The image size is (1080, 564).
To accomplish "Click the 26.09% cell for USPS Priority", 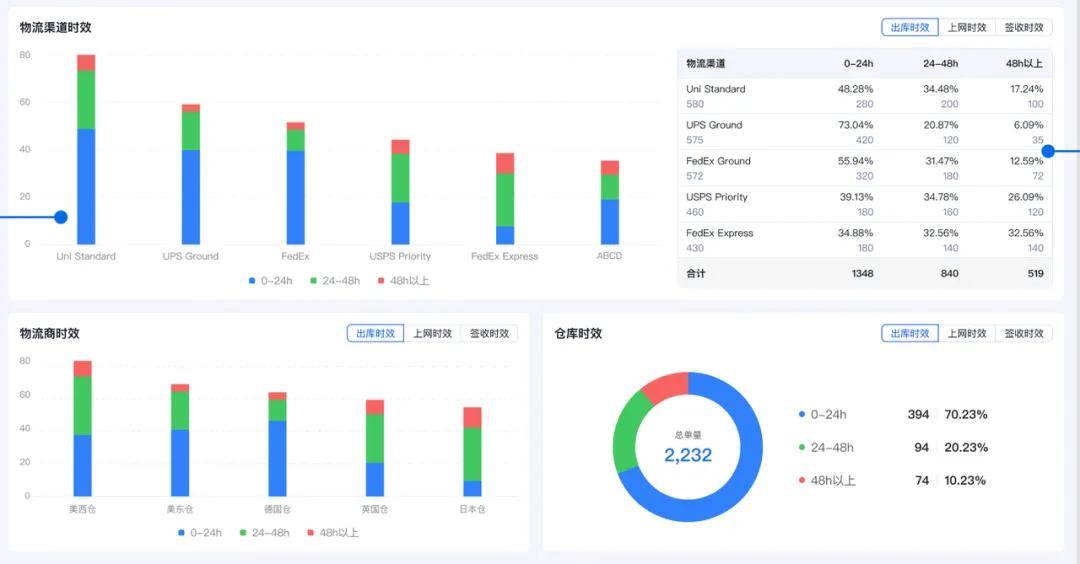I will [1026, 197].
